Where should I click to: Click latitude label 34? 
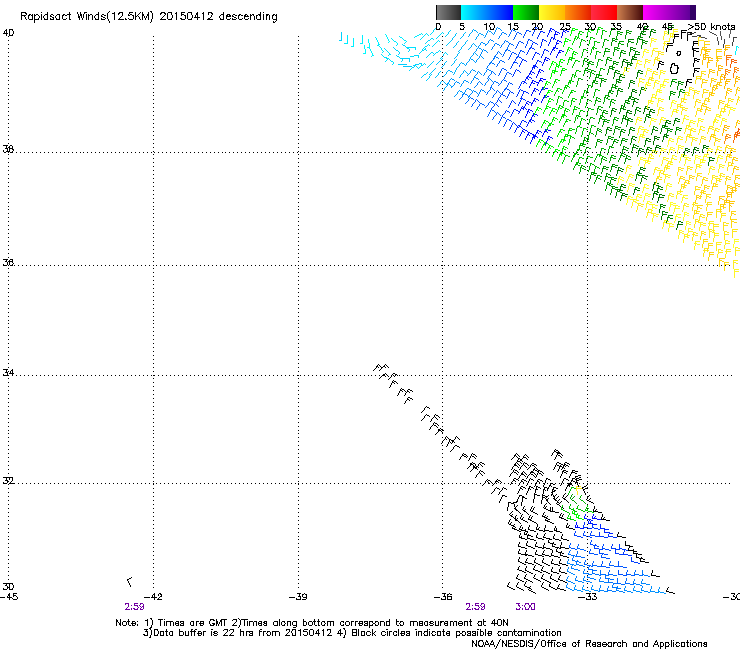click(x=8, y=373)
